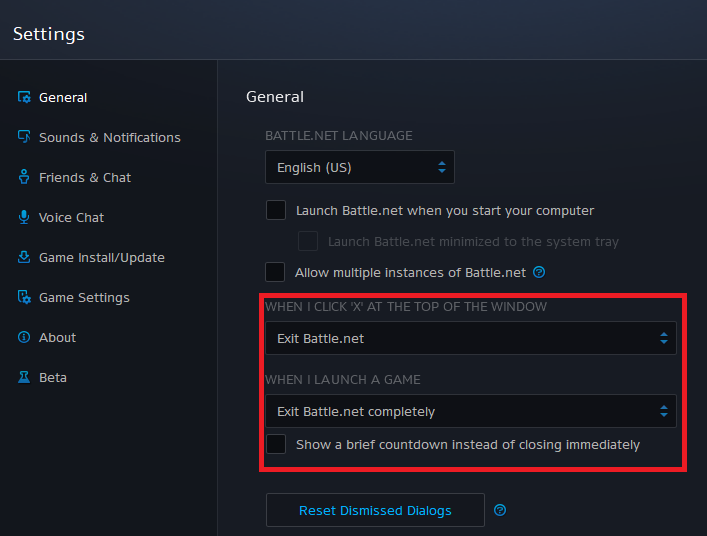Click the Game Settings gear icon
This screenshot has height=536, width=707.
[24, 297]
